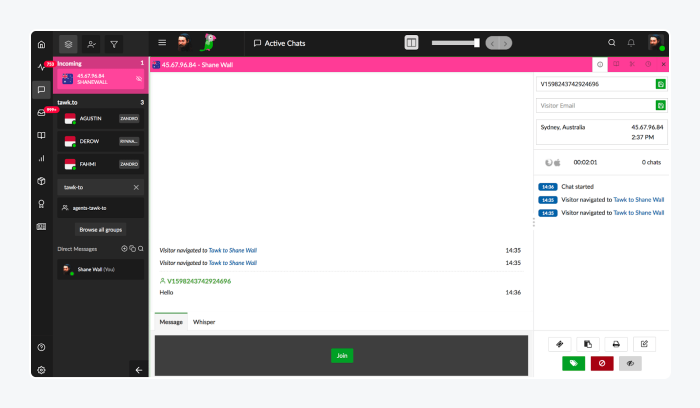Toggle the hamburger menu next to avatars

(x=162, y=42)
